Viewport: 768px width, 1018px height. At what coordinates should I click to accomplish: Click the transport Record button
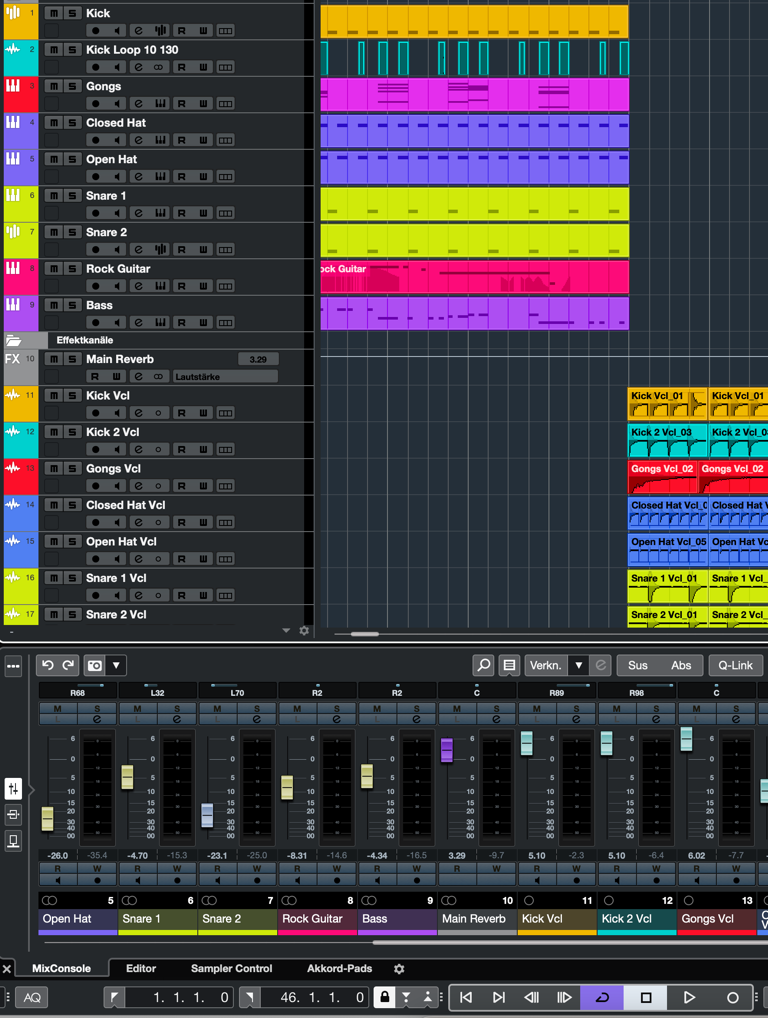pyautogui.click(x=732, y=997)
